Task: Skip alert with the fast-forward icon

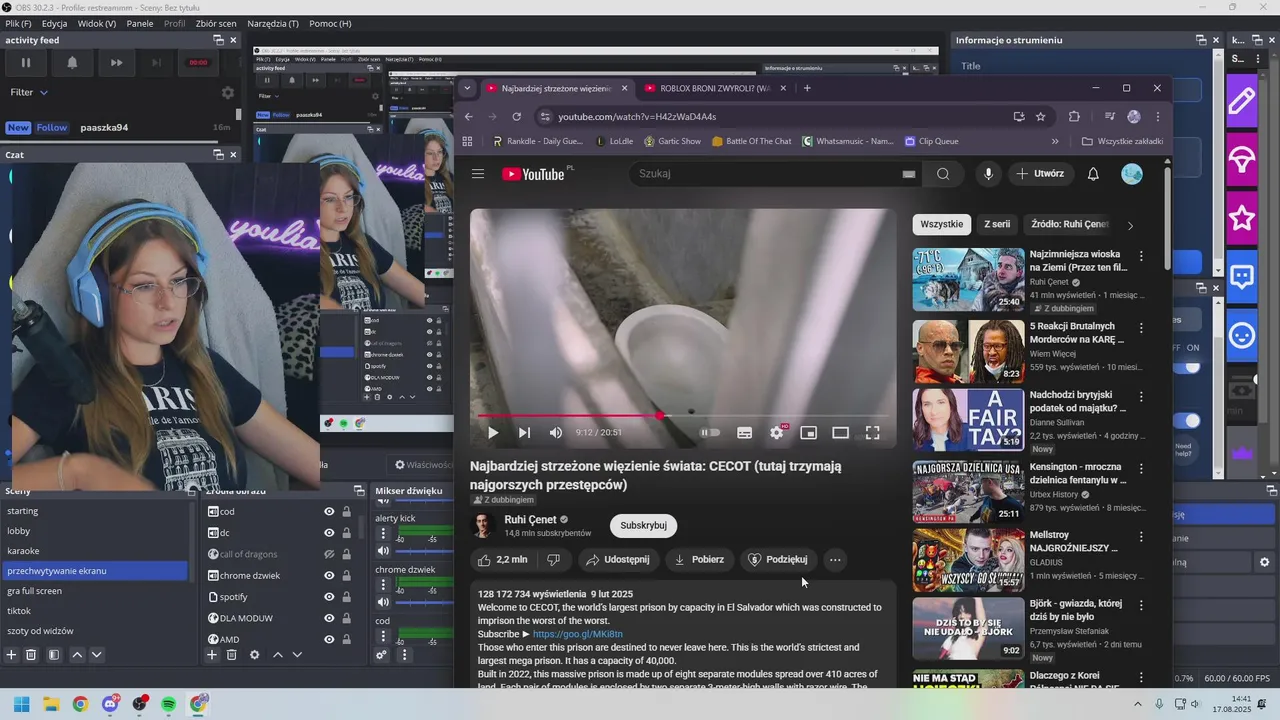Action: (117, 62)
